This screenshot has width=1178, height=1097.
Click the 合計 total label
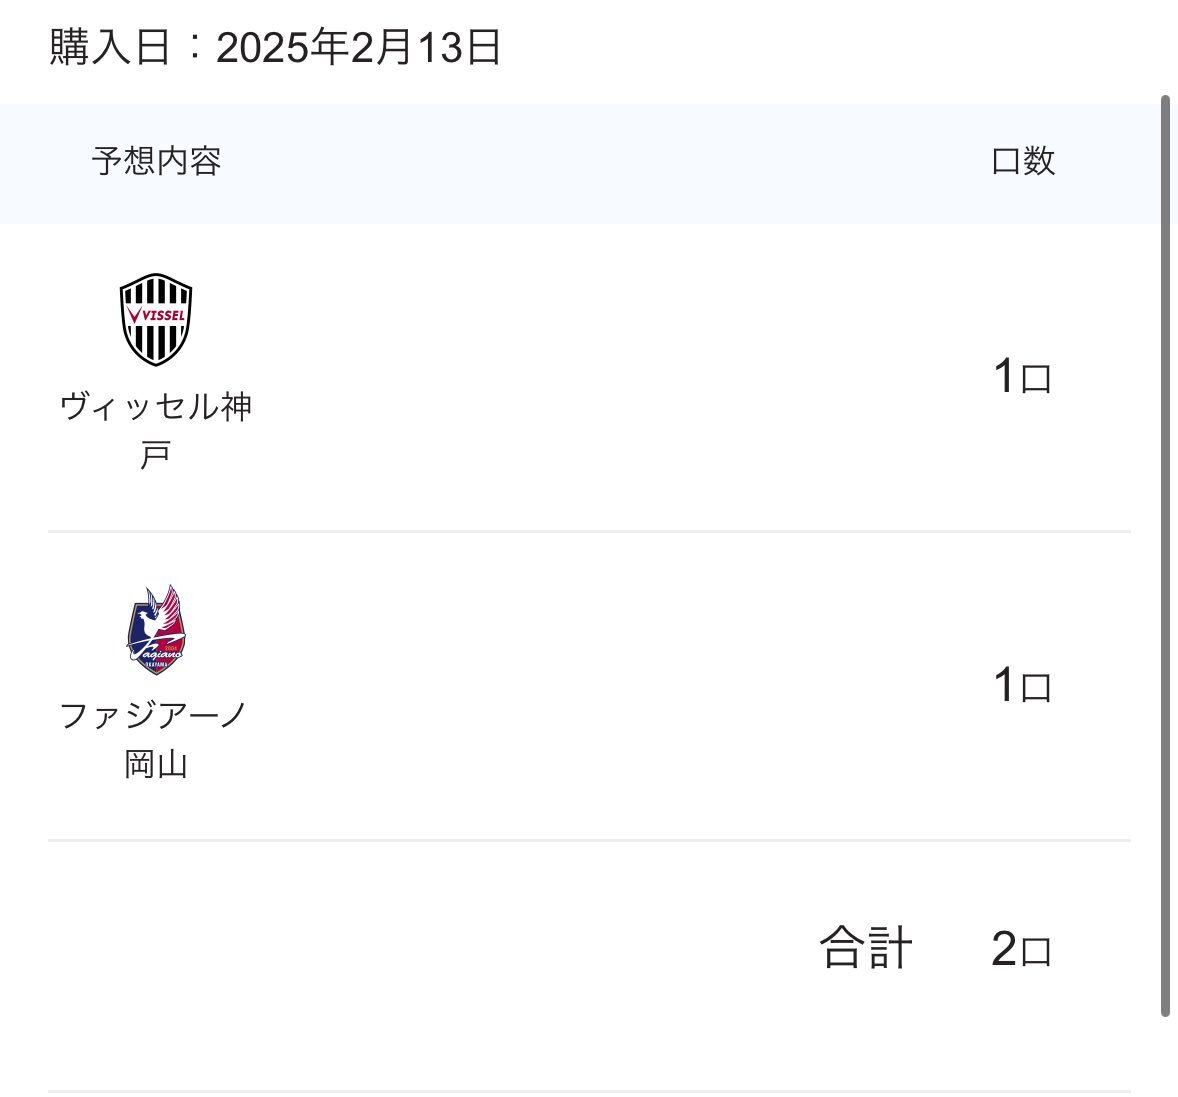(866, 949)
